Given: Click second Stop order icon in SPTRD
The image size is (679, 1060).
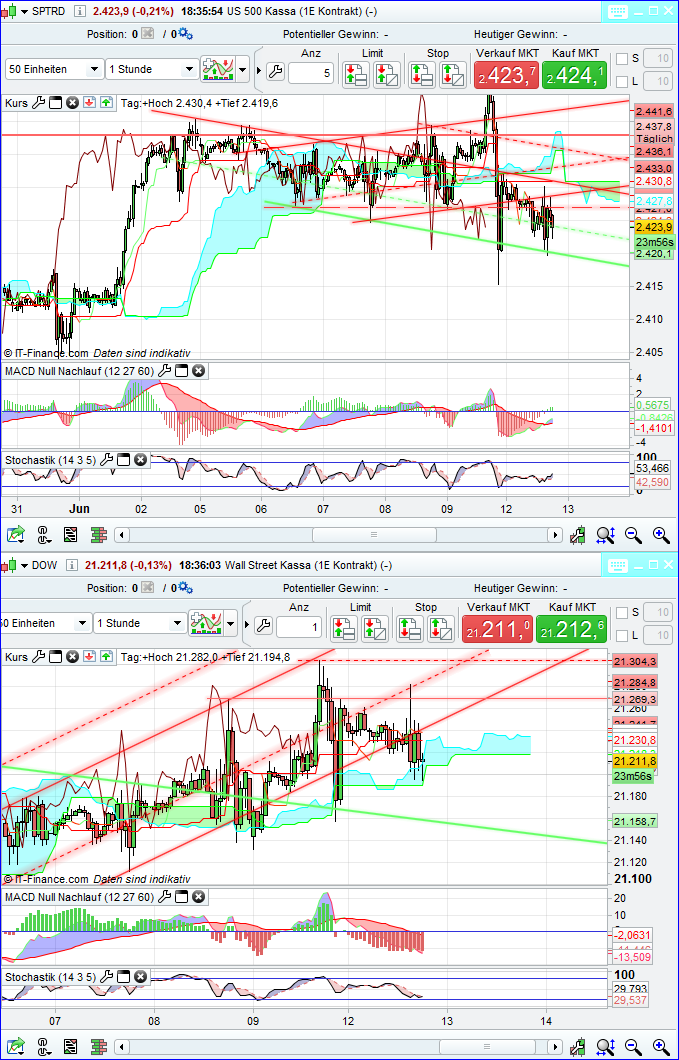Looking at the screenshot, I should (453, 74).
